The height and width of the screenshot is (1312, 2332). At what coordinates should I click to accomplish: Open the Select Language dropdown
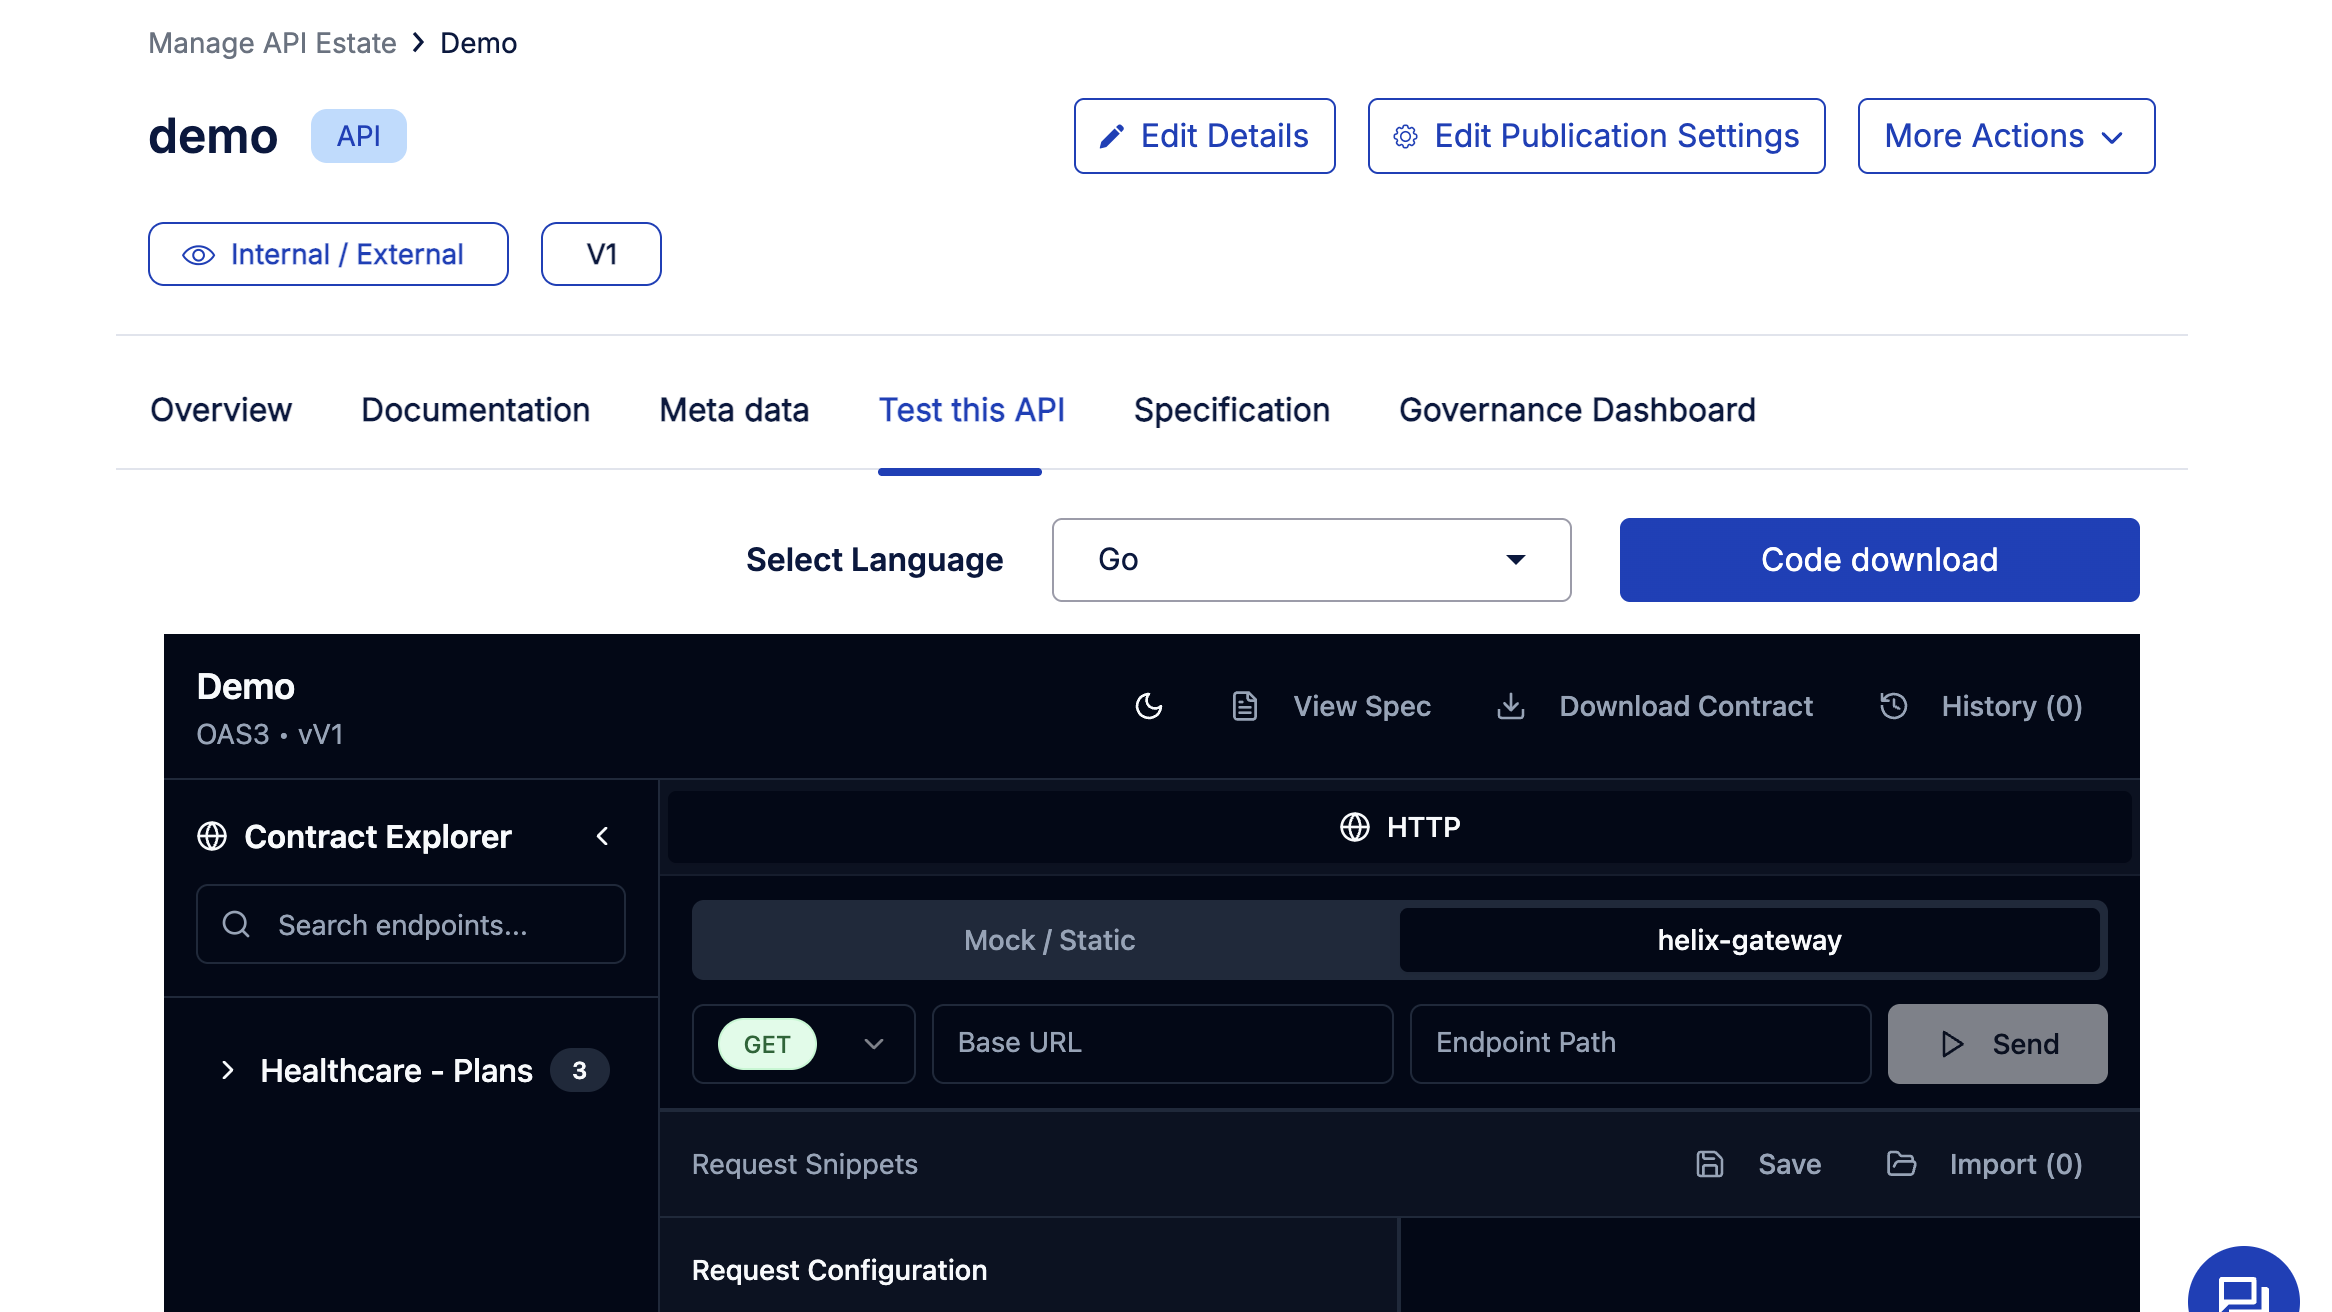click(x=1311, y=560)
